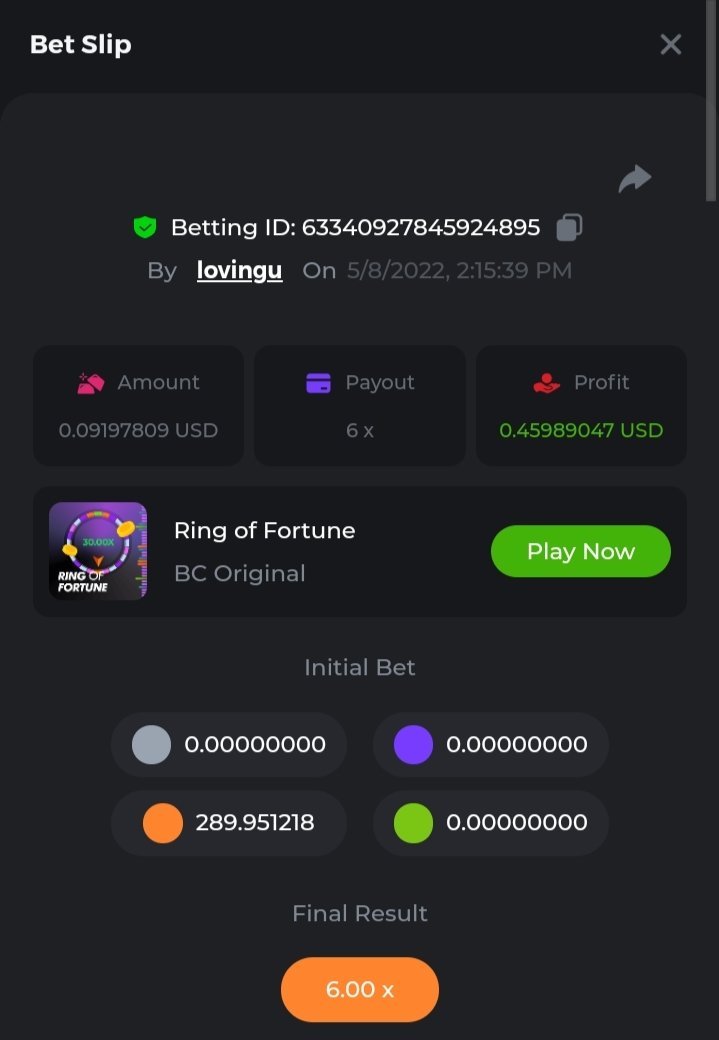Click the gray color bet circle
The image size is (719, 1040).
pyautogui.click(x=151, y=745)
